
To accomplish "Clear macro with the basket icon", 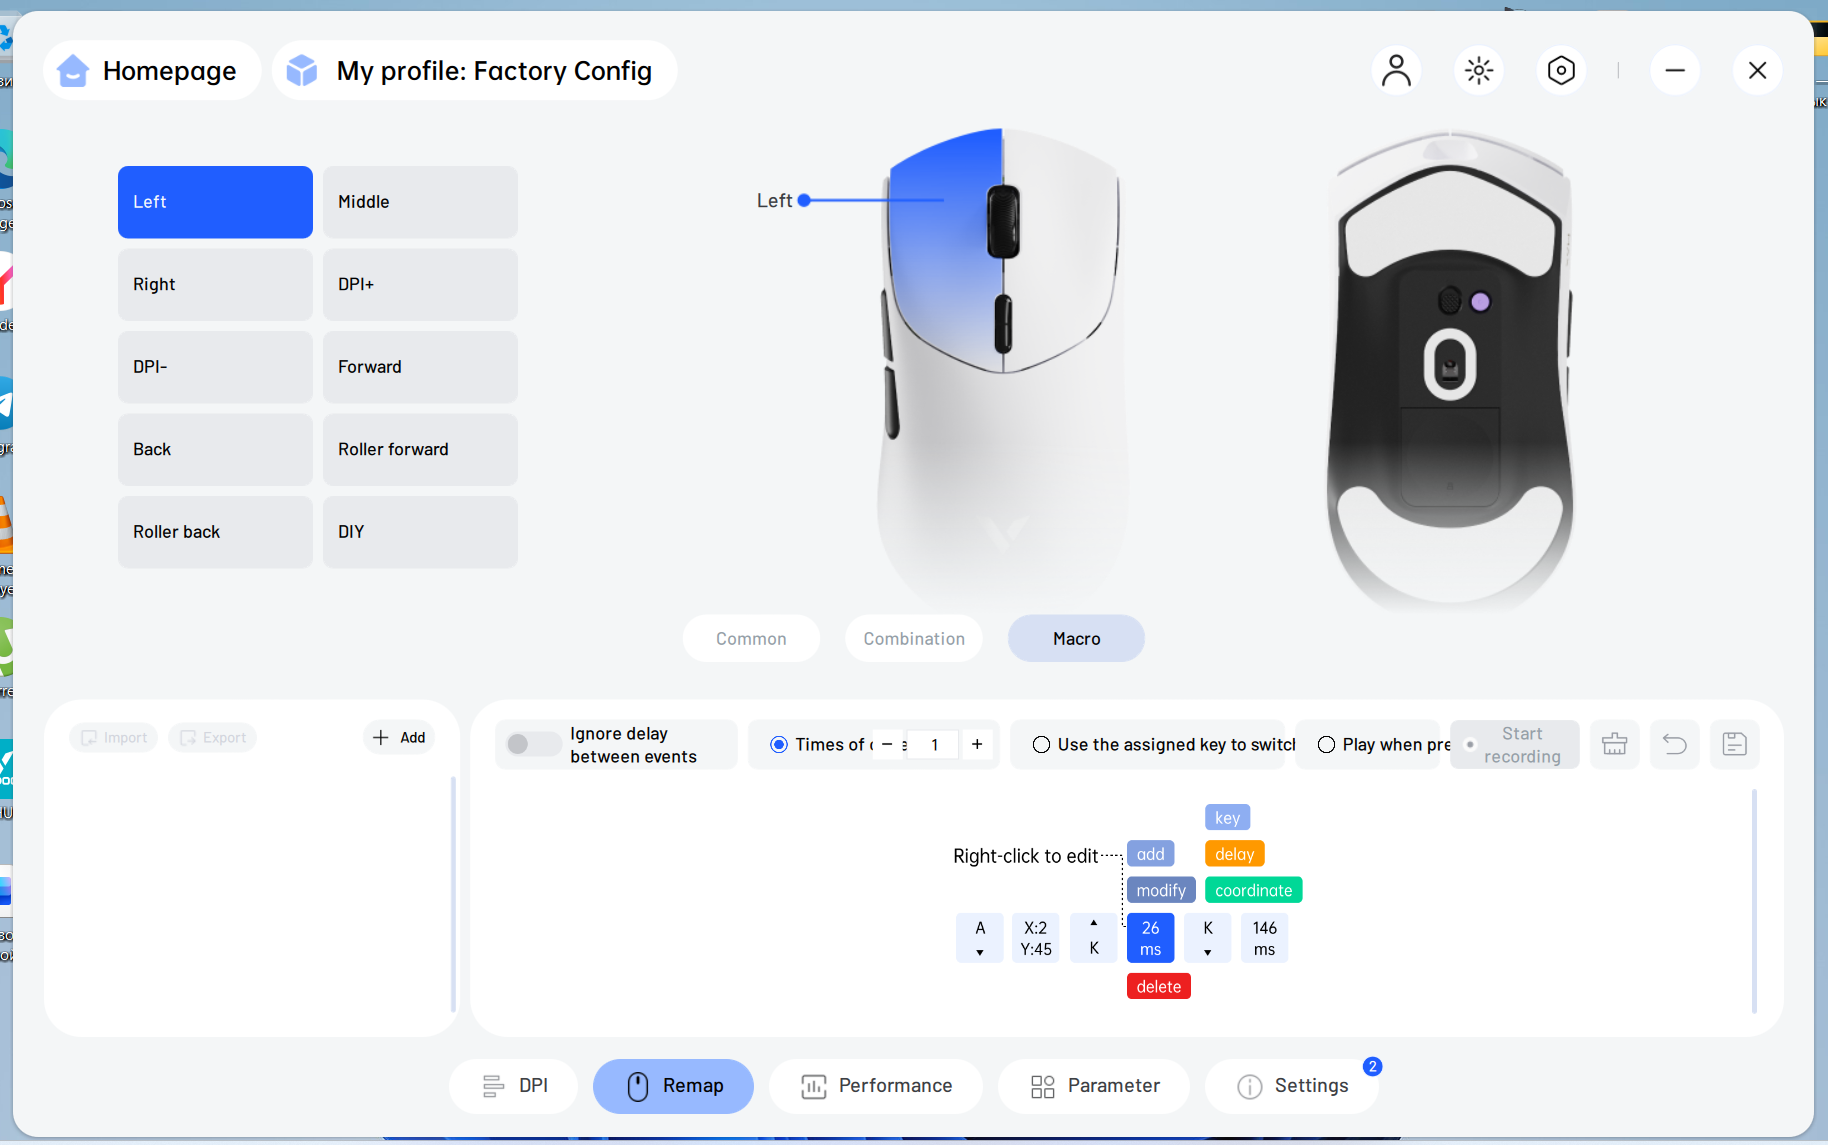I will click(1614, 744).
